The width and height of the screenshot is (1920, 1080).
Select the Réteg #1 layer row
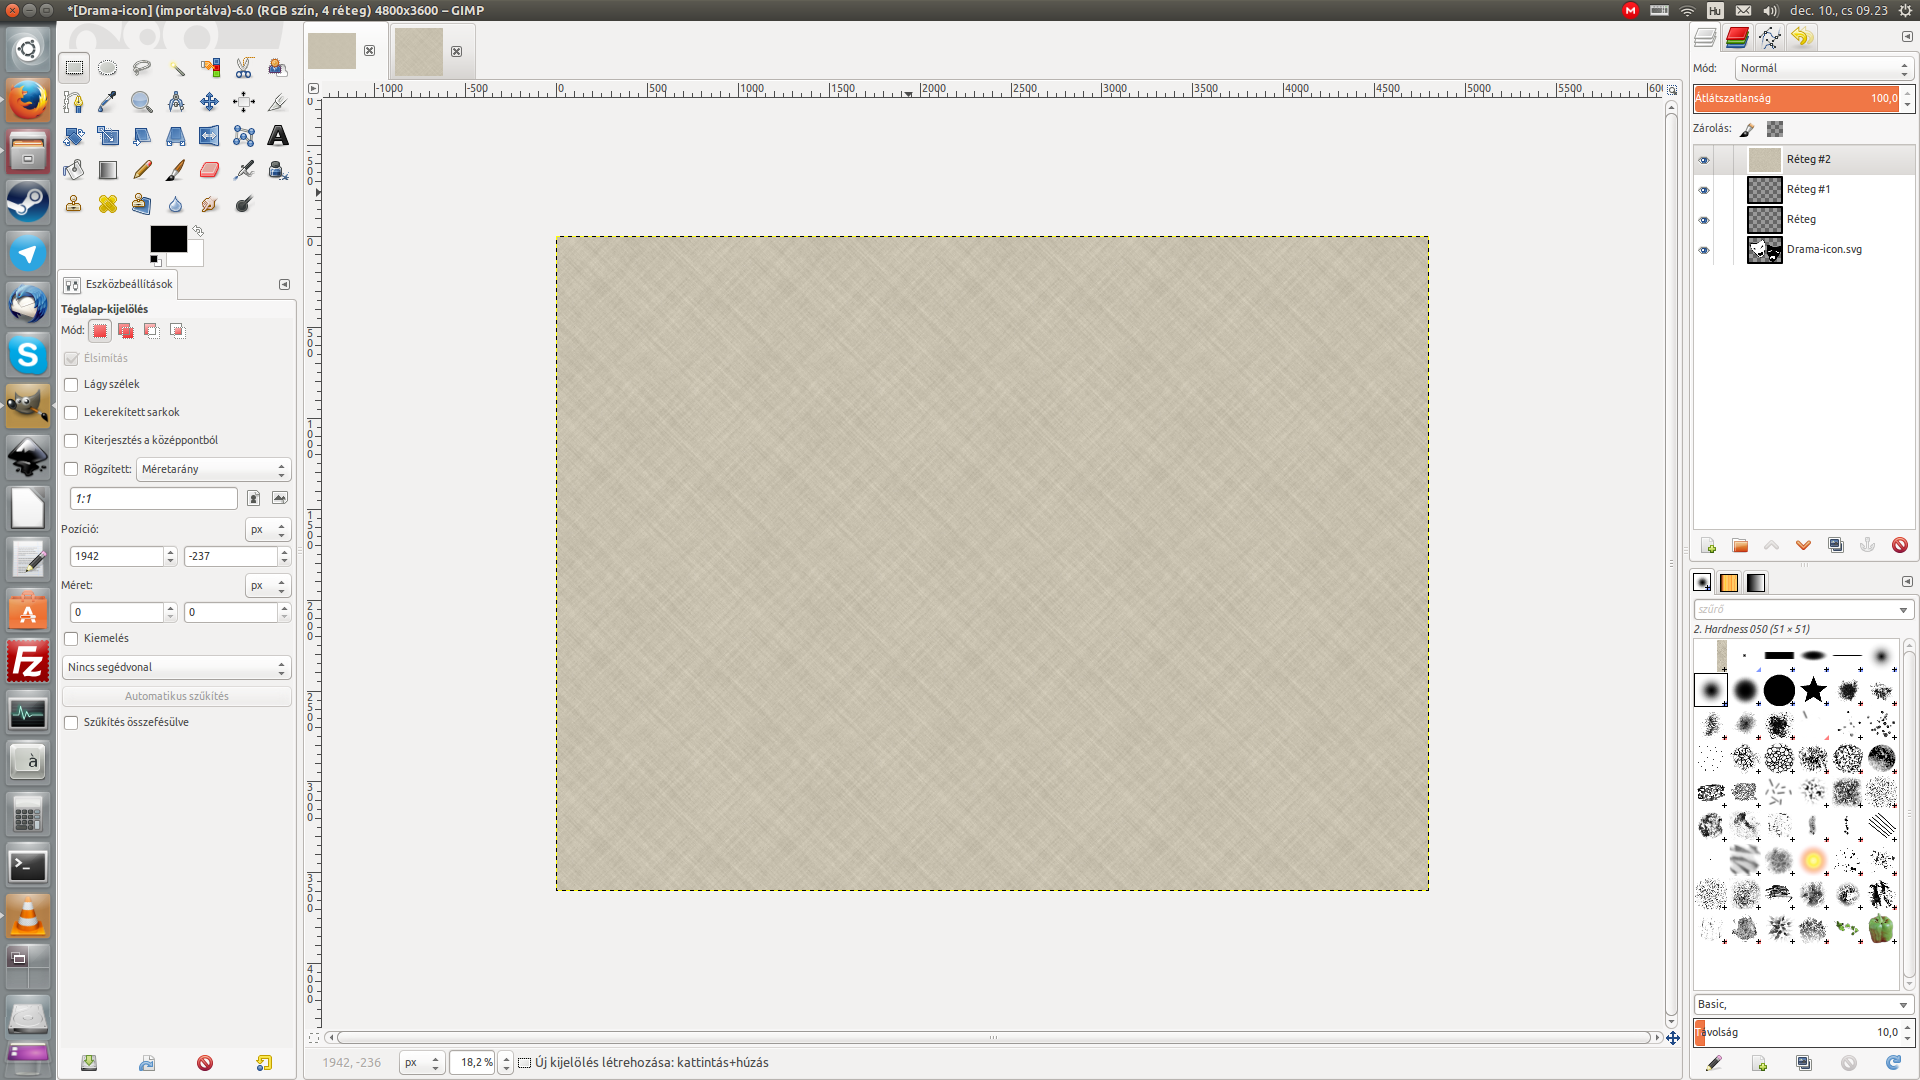coord(1804,190)
